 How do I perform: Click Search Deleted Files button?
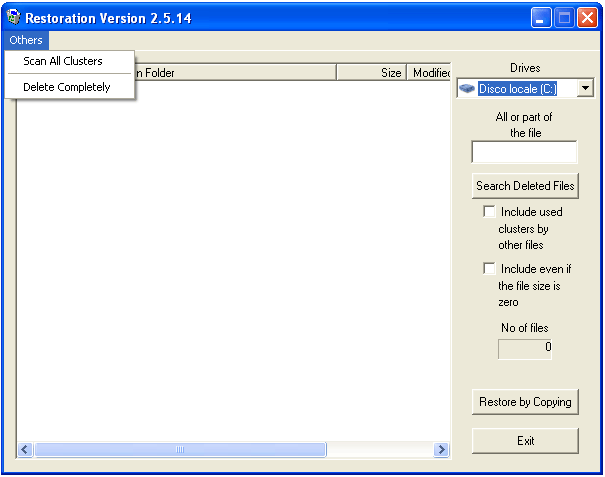(x=525, y=186)
